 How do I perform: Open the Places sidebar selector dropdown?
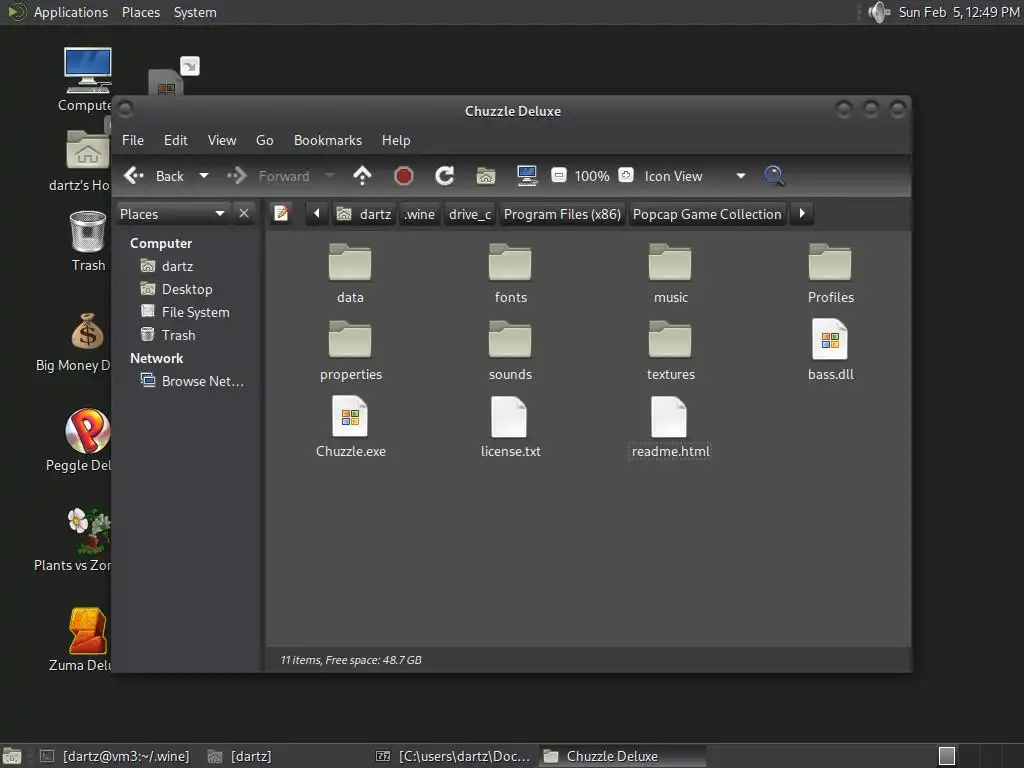[173, 214]
